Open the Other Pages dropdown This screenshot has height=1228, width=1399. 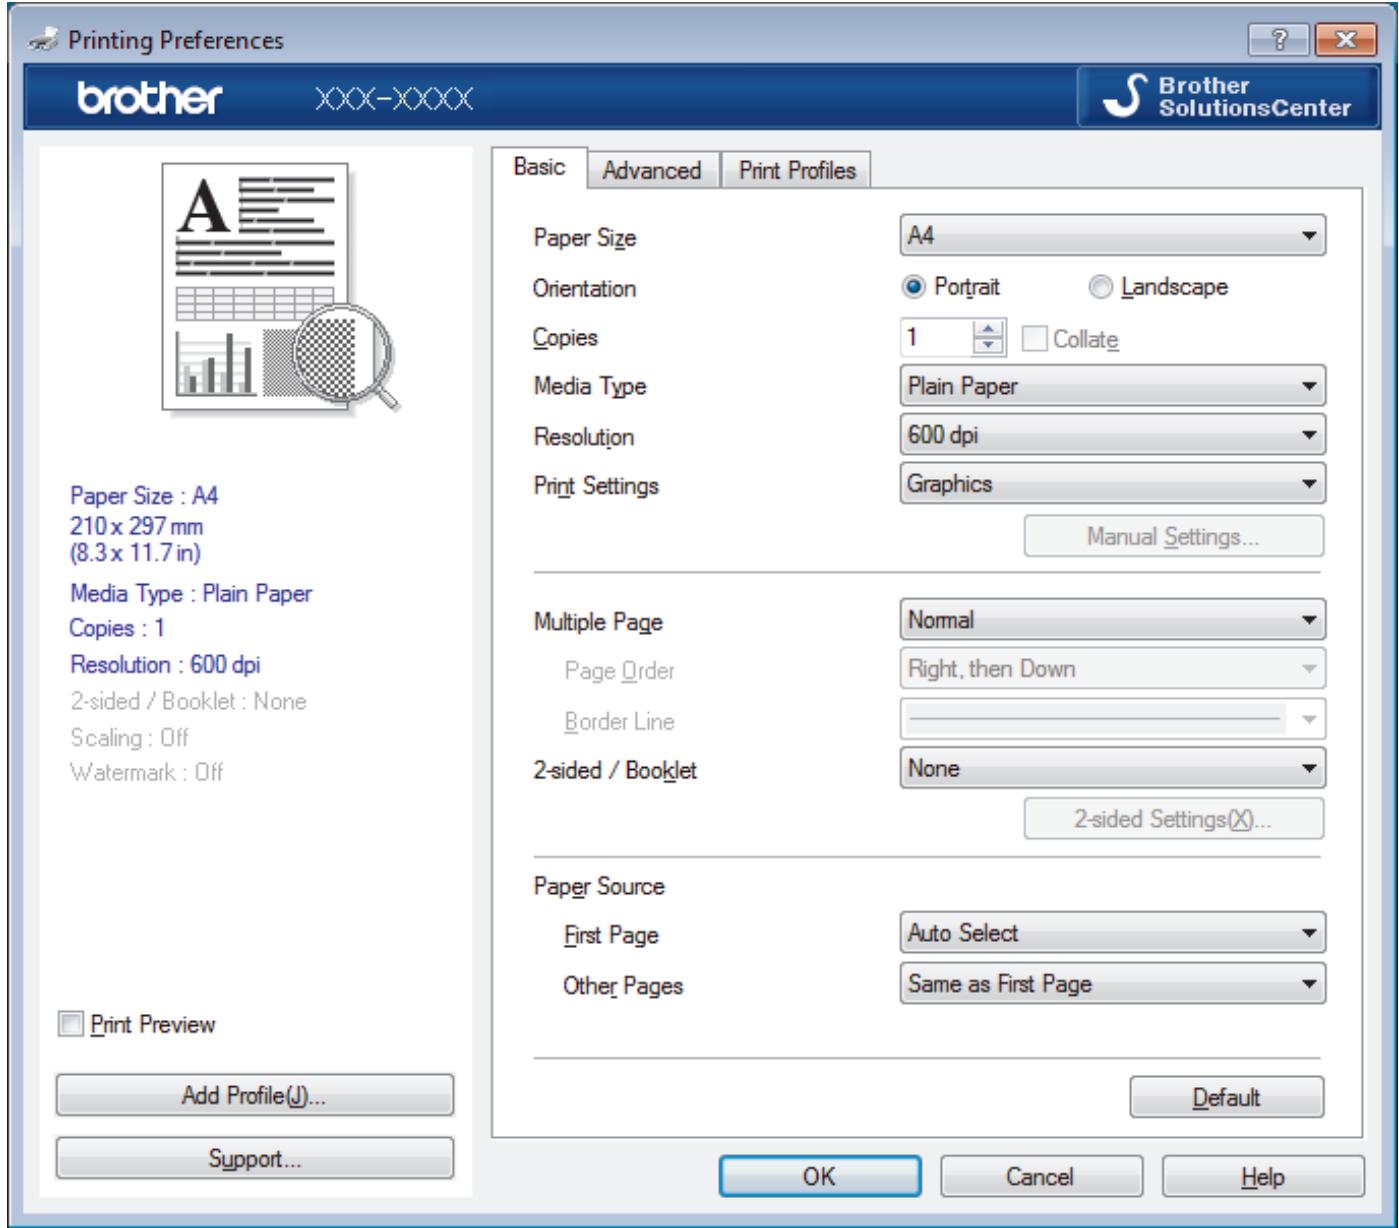pos(1113,983)
